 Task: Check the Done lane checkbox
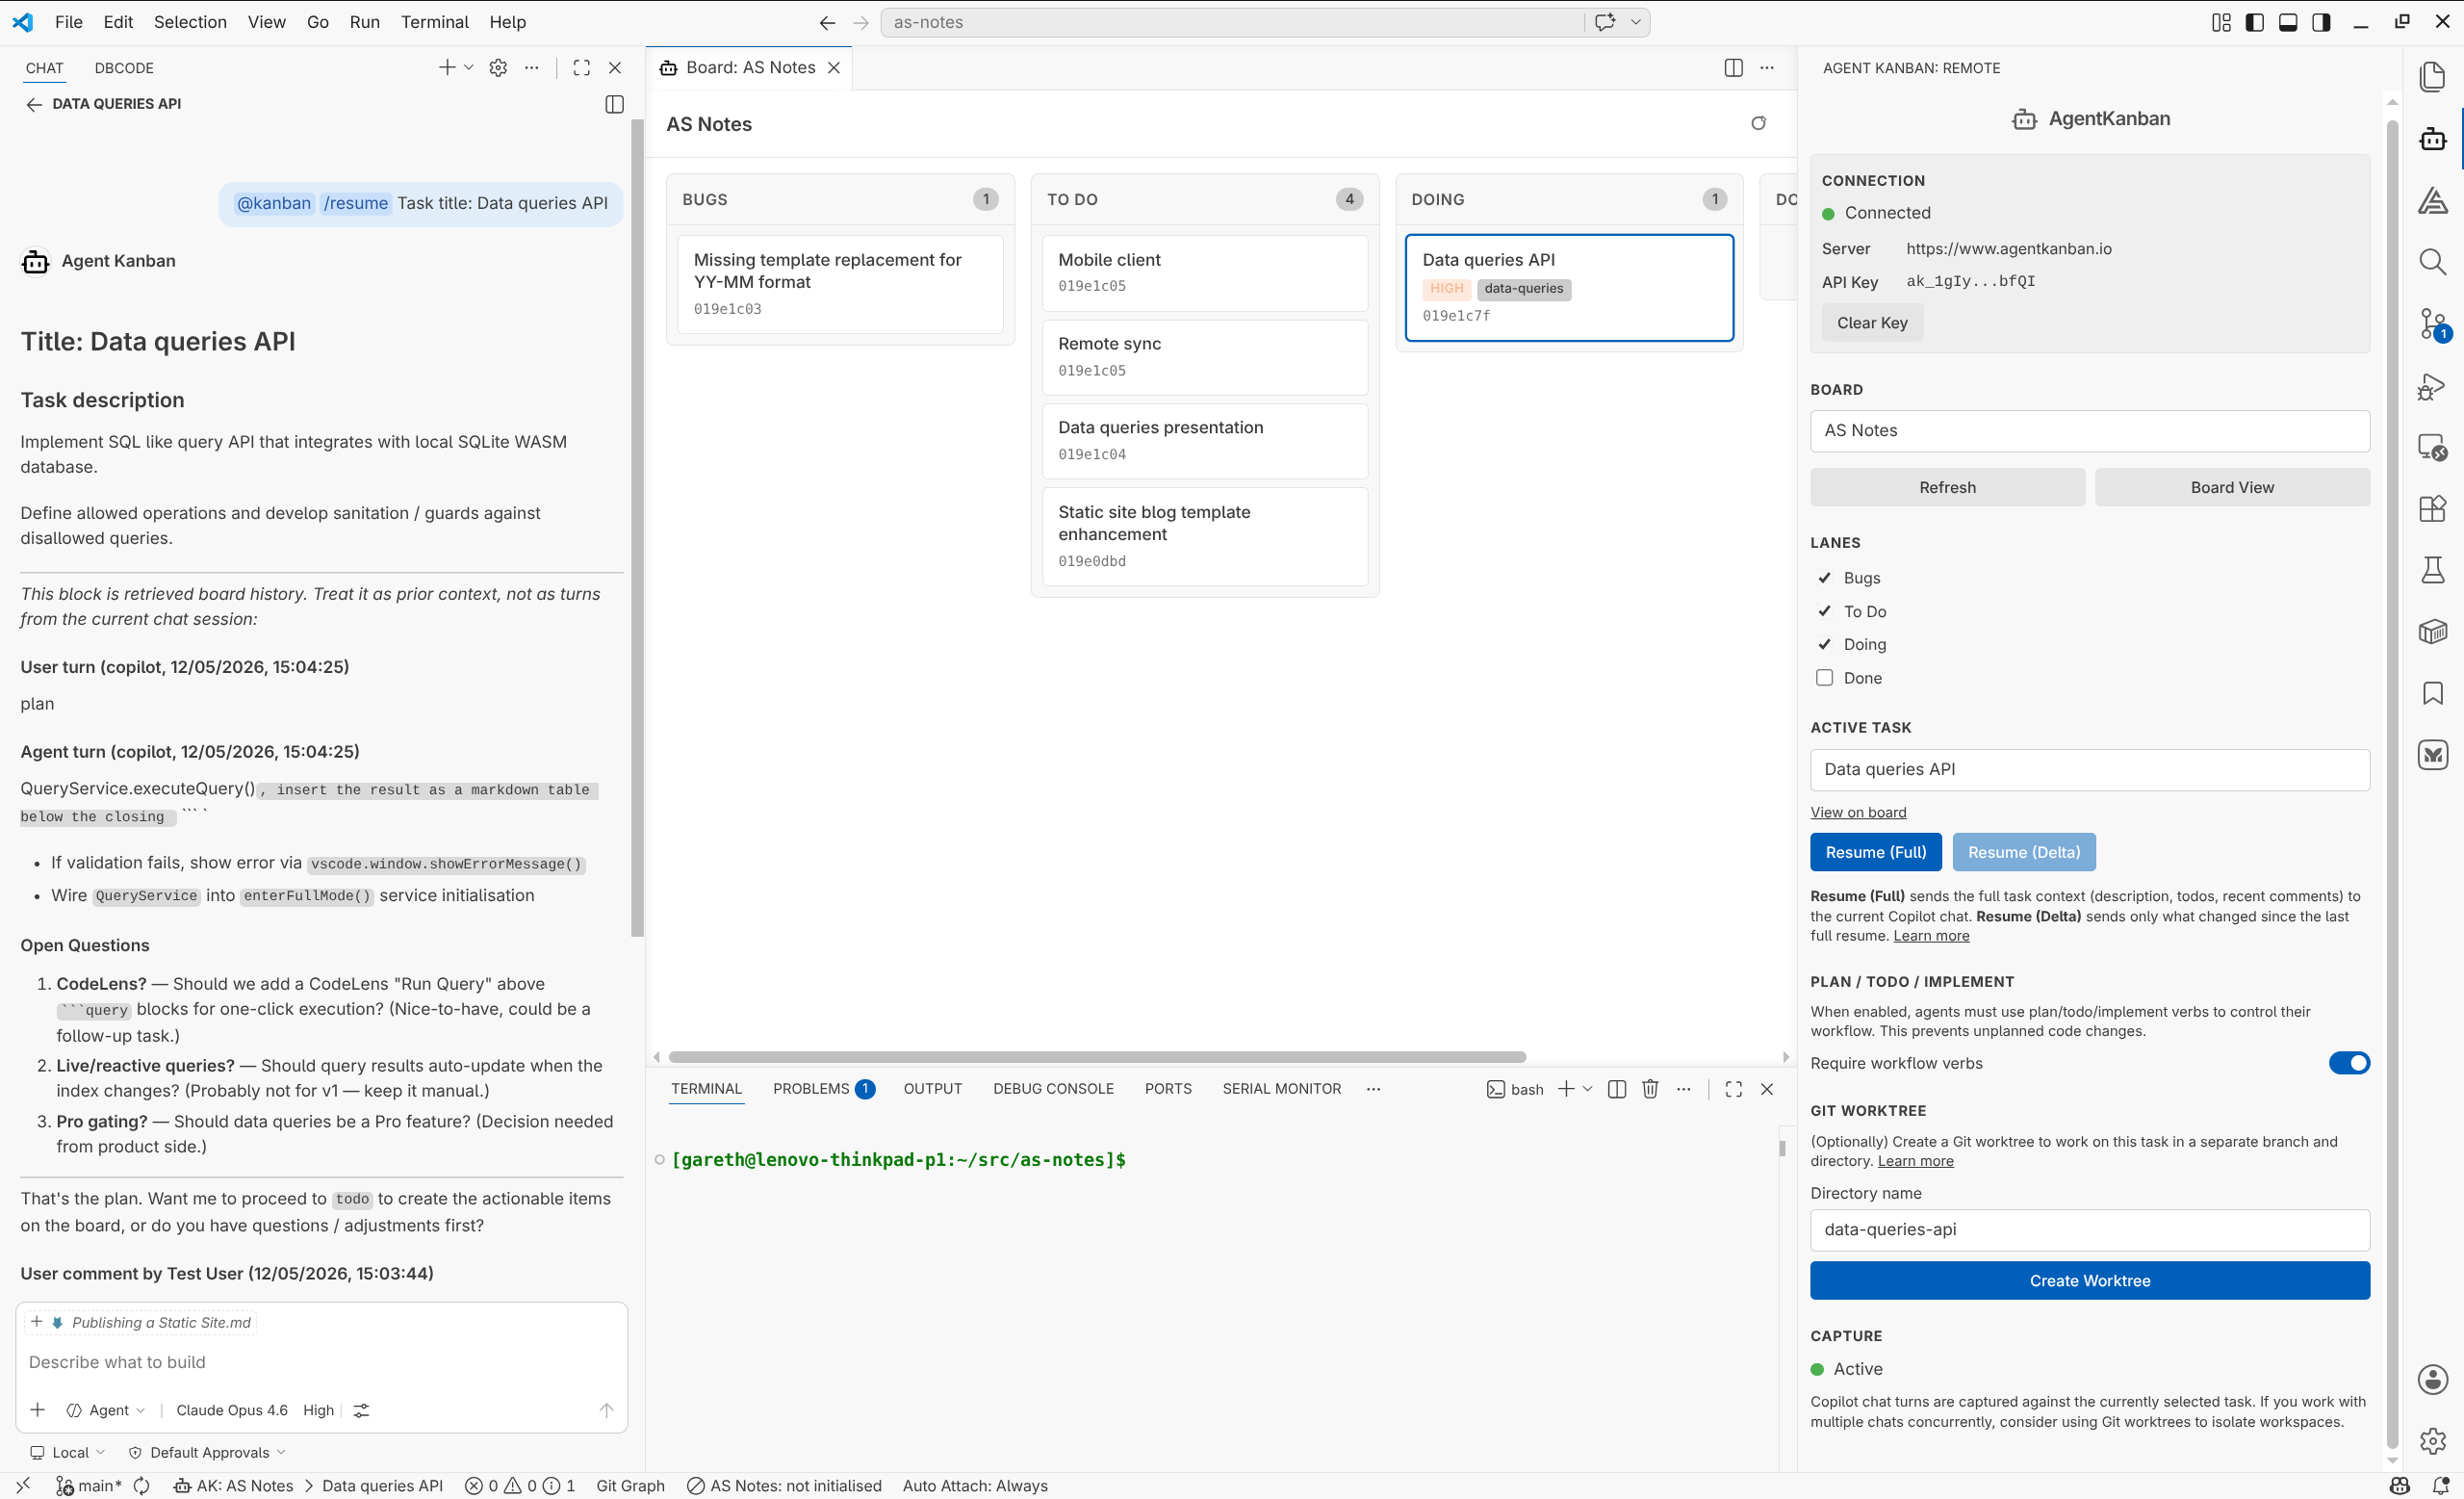(x=1824, y=678)
